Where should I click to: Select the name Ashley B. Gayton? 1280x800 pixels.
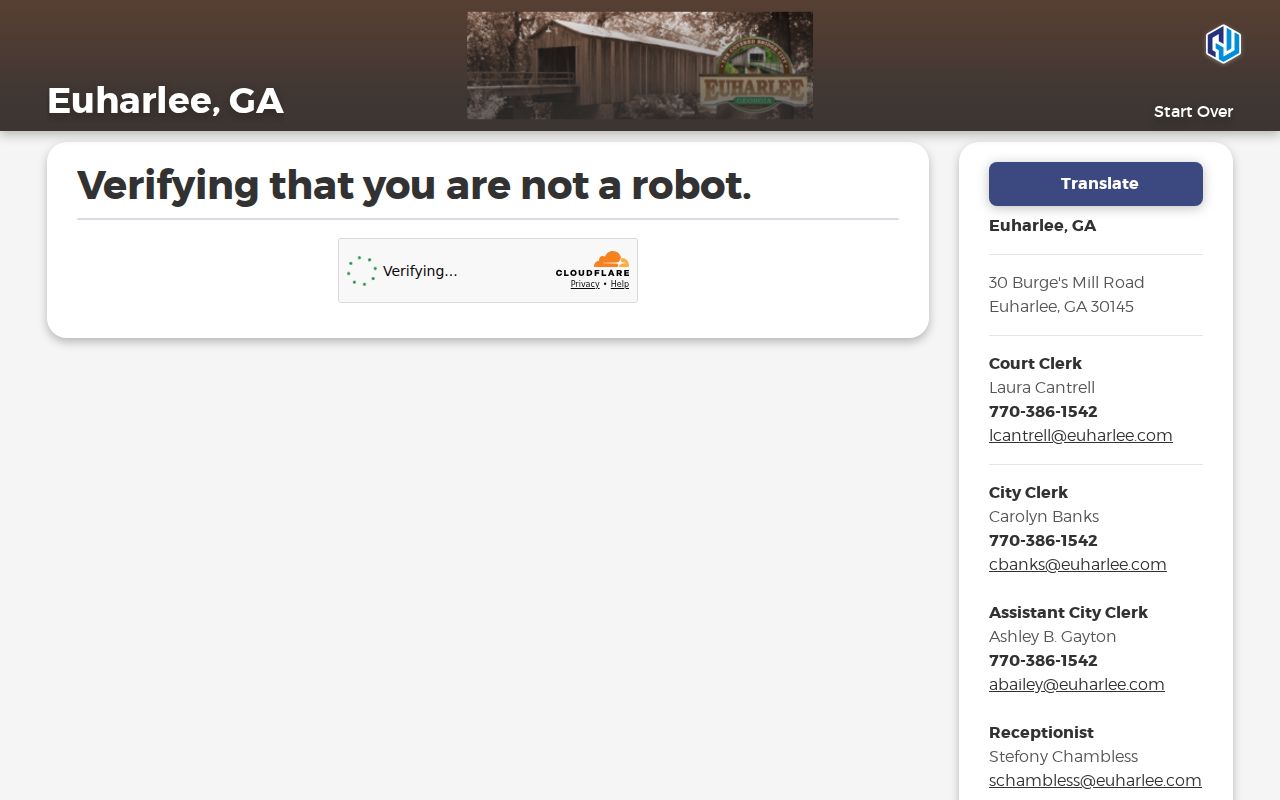[1052, 637]
